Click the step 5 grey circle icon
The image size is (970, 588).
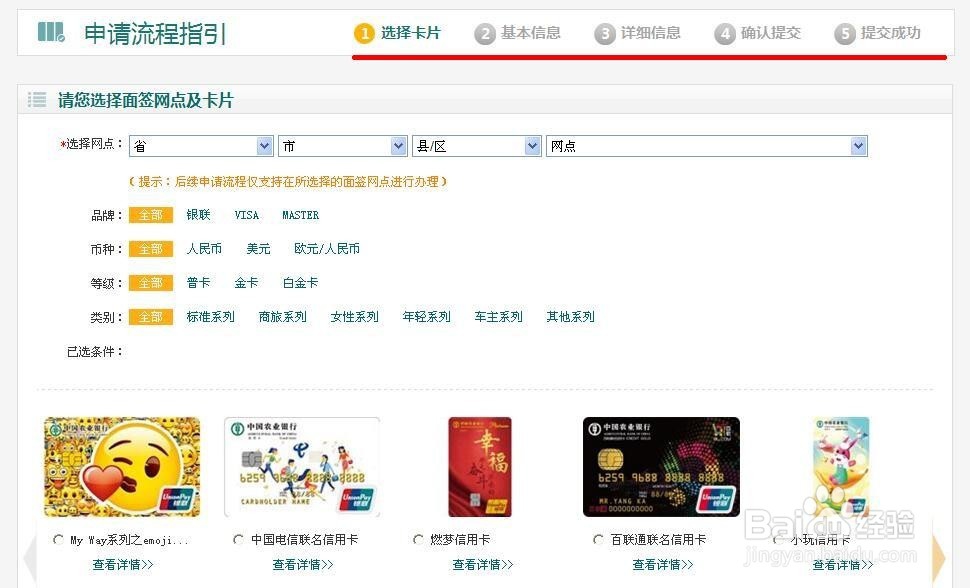844,33
